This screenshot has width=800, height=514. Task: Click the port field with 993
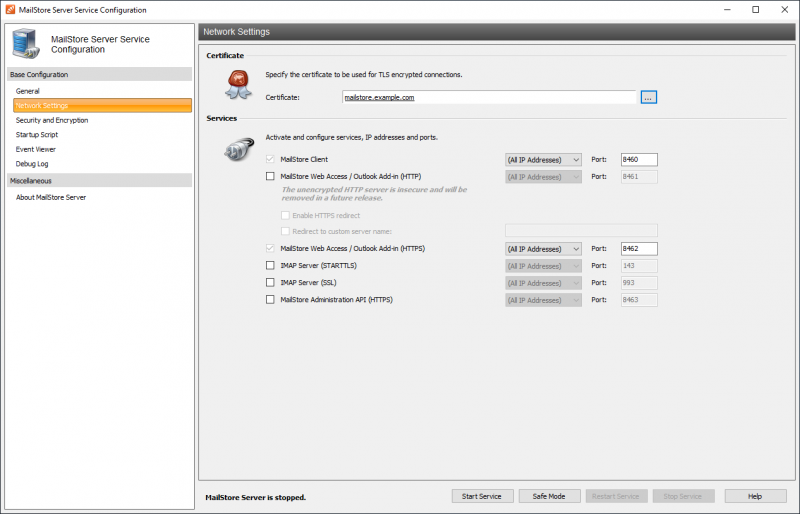pyautogui.click(x=639, y=283)
